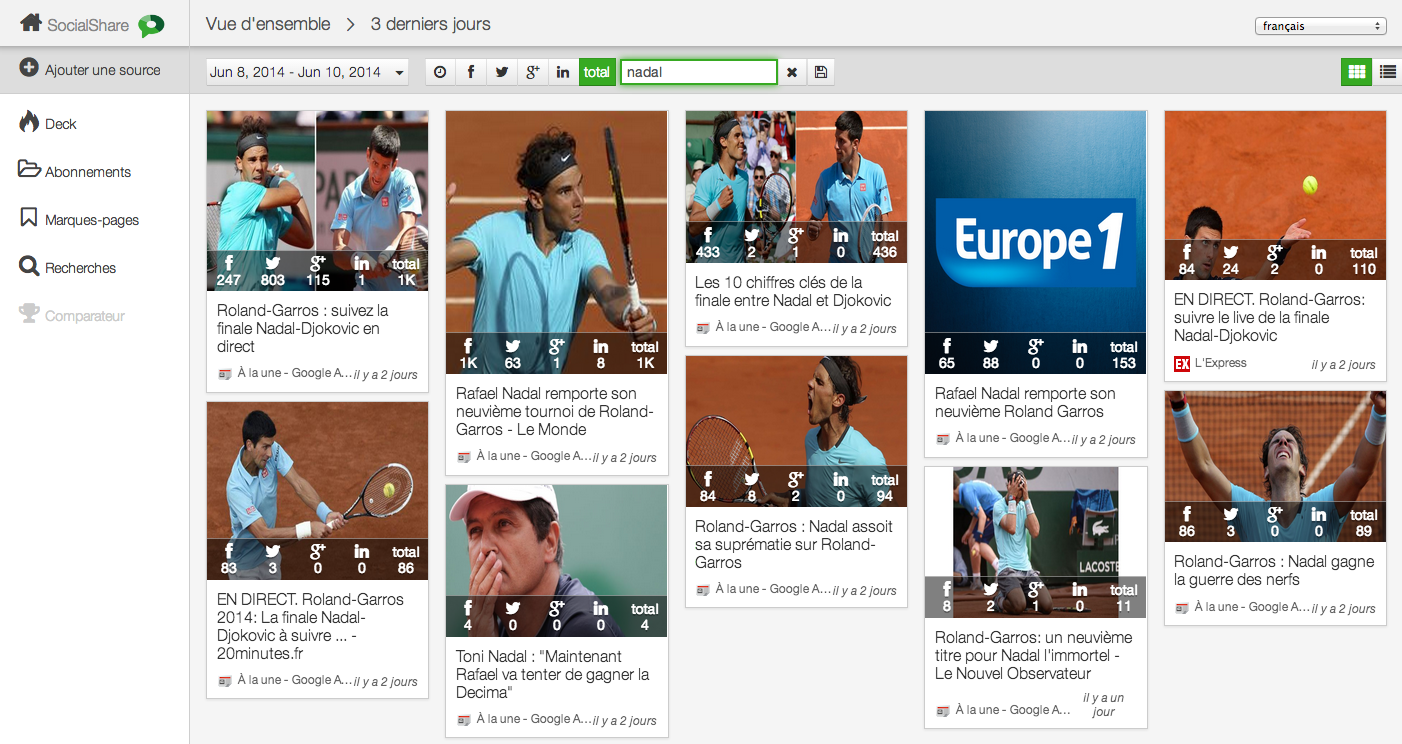Open article 'Roland-Garros : Nadal assoit sa suprématie'
This screenshot has height=744, width=1402.
tap(794, 544)
